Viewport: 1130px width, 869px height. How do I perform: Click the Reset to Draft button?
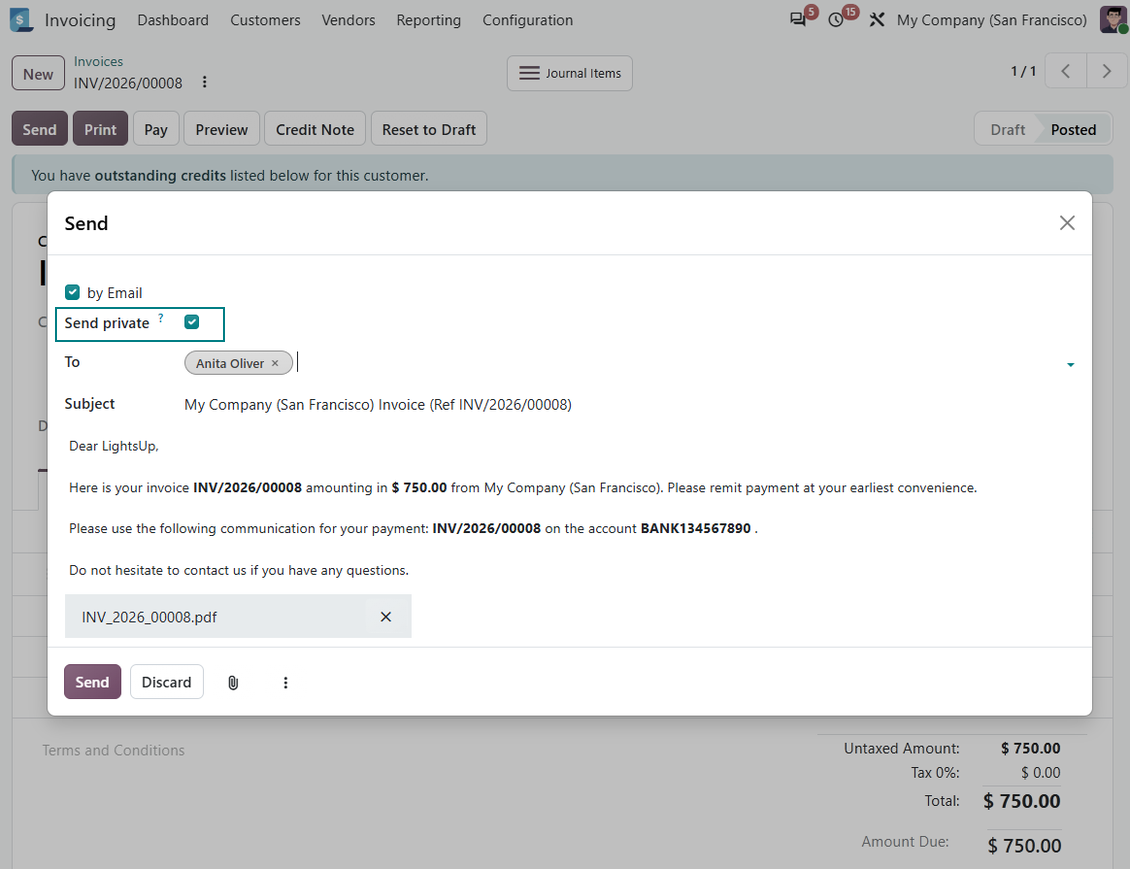pyautogui.click(x=429, y=129)
